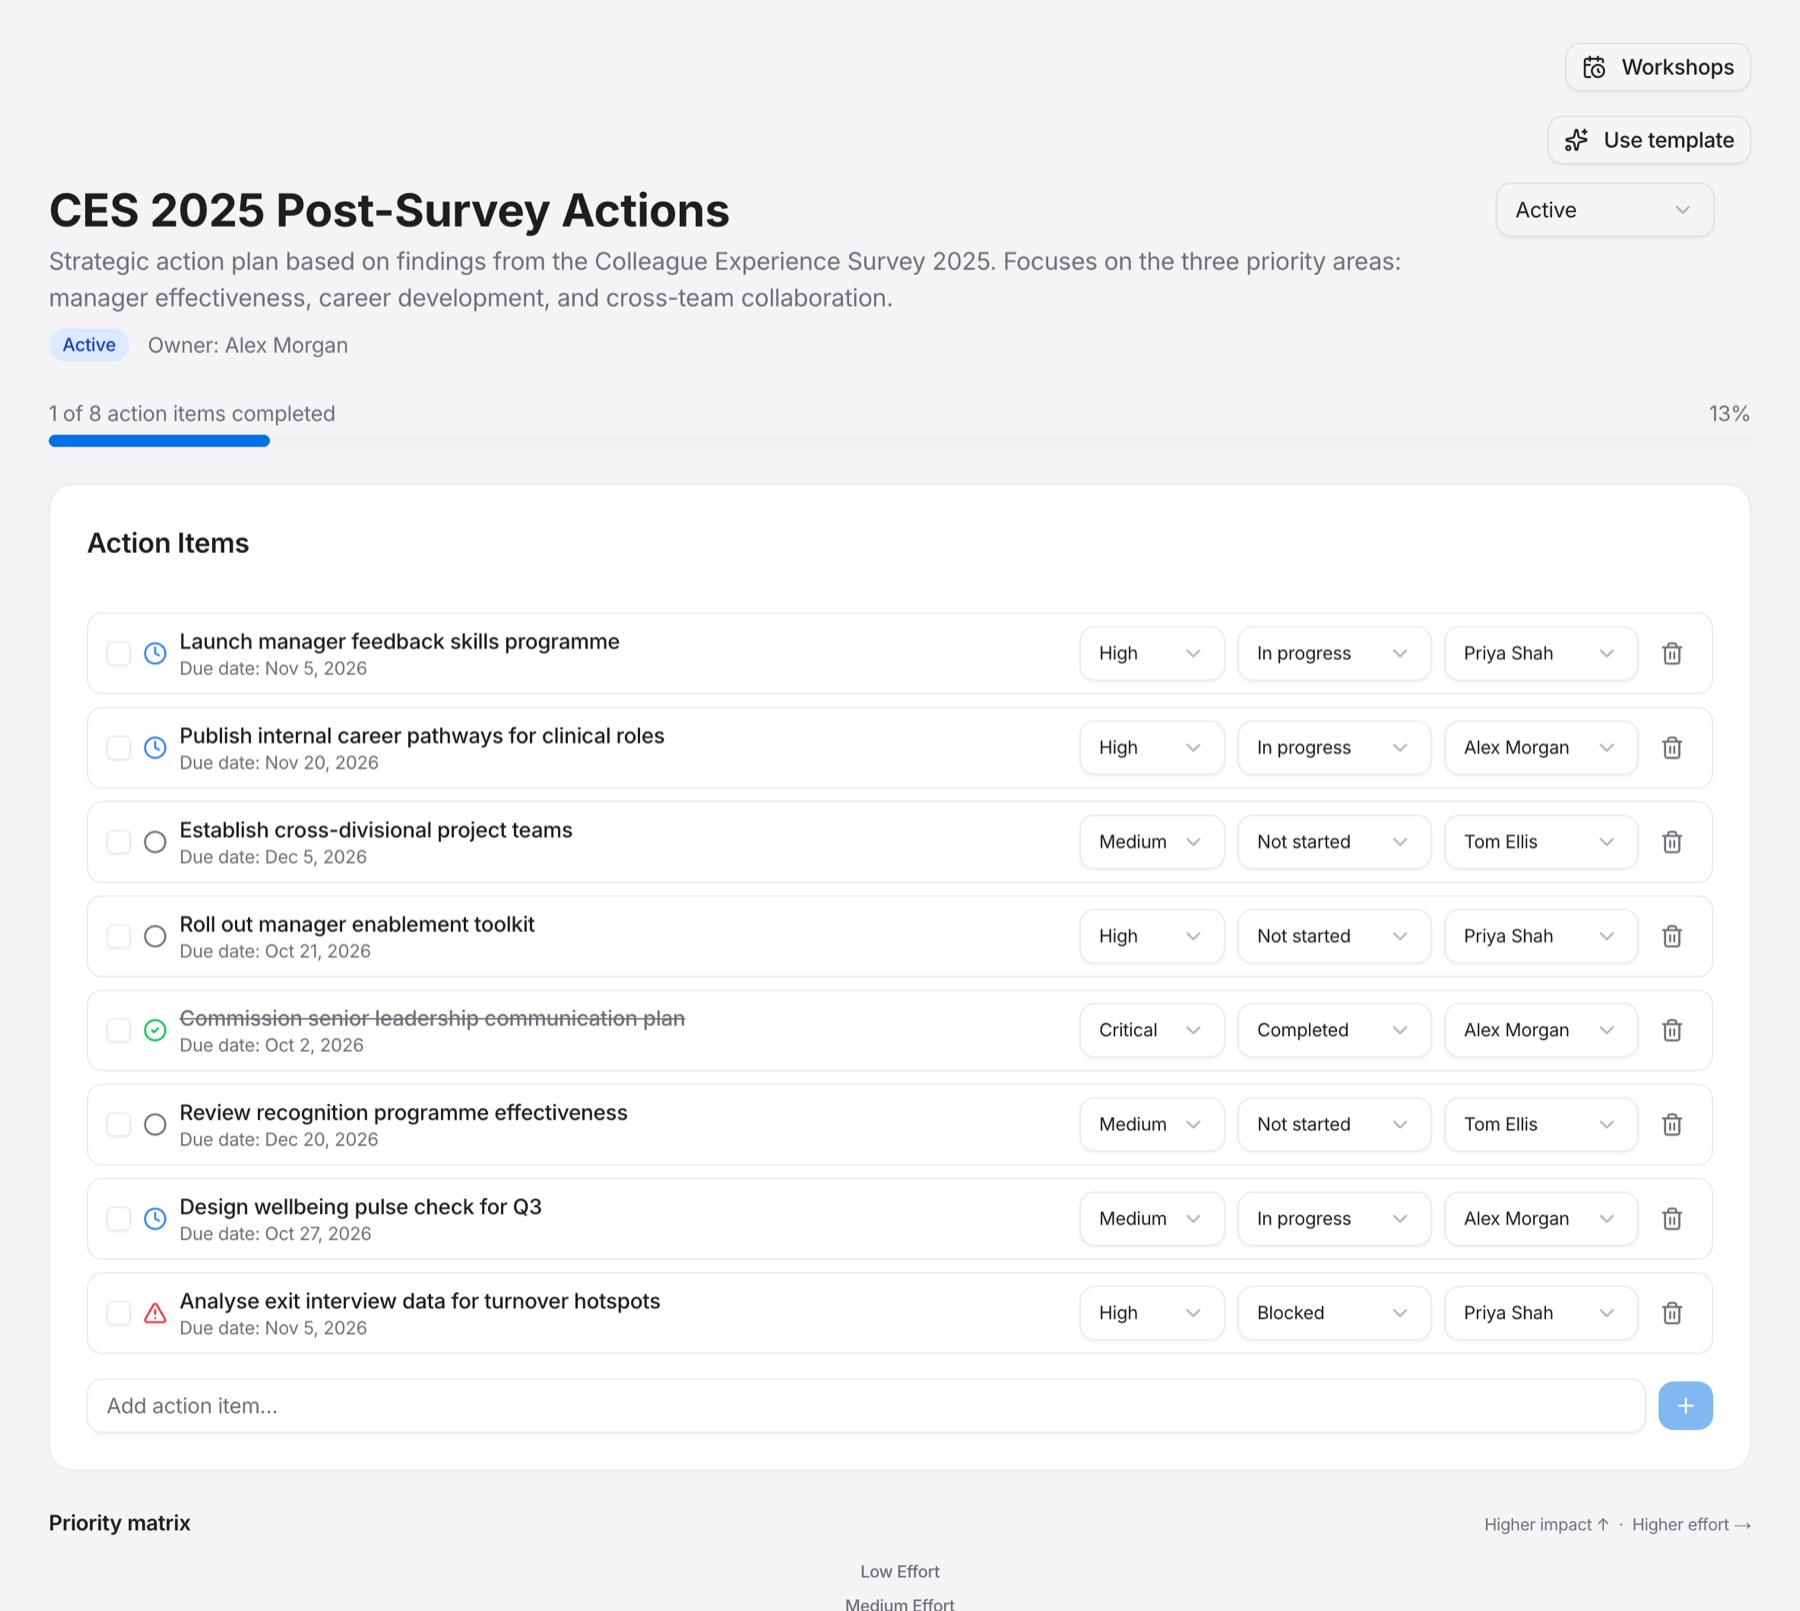Delete the Commission senior leadership communication plan item

click(1672, 1030)
